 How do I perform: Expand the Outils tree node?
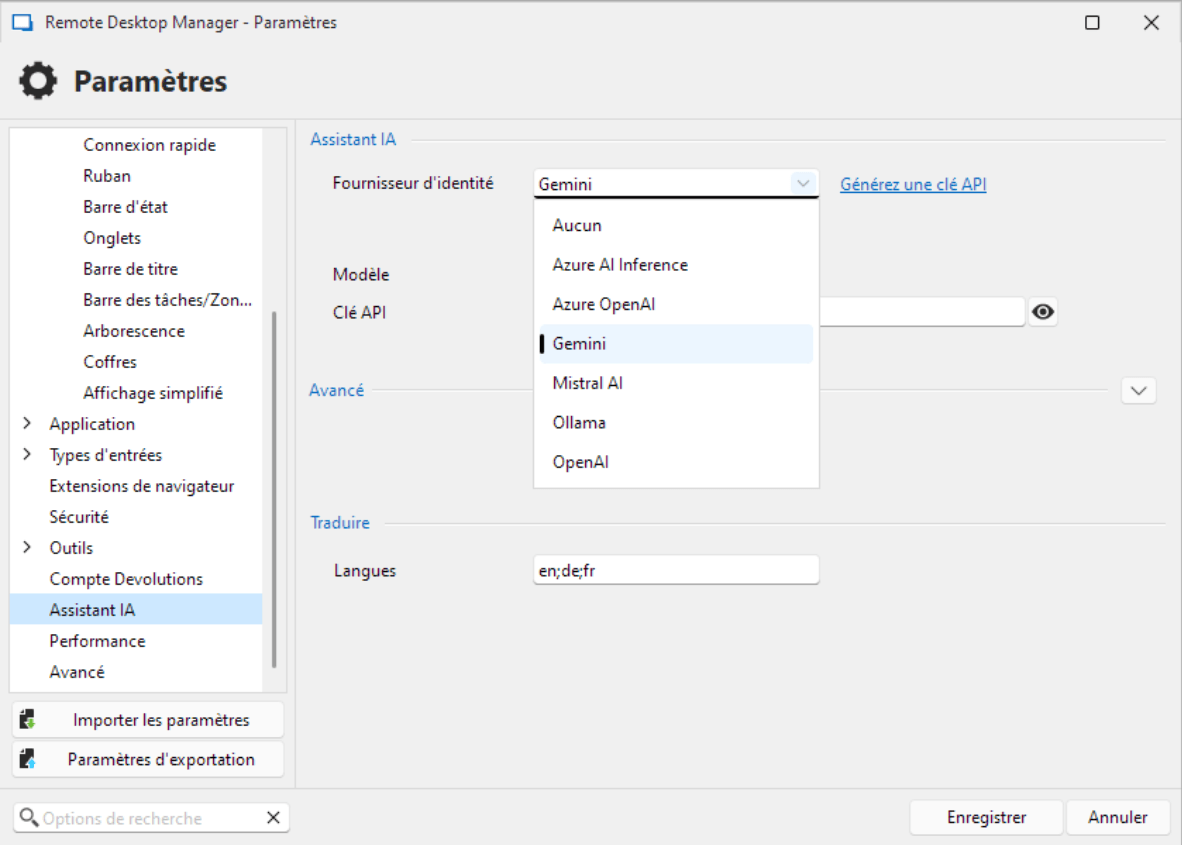27,548
